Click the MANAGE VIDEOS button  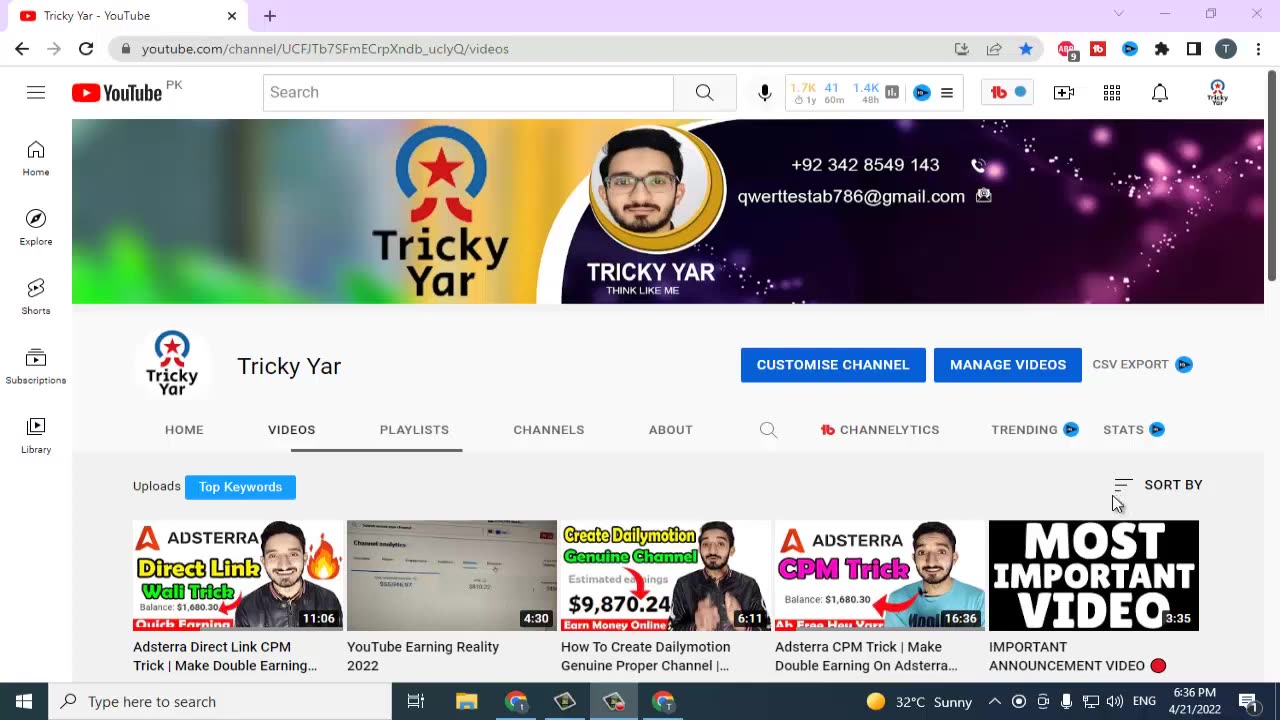1008,365
